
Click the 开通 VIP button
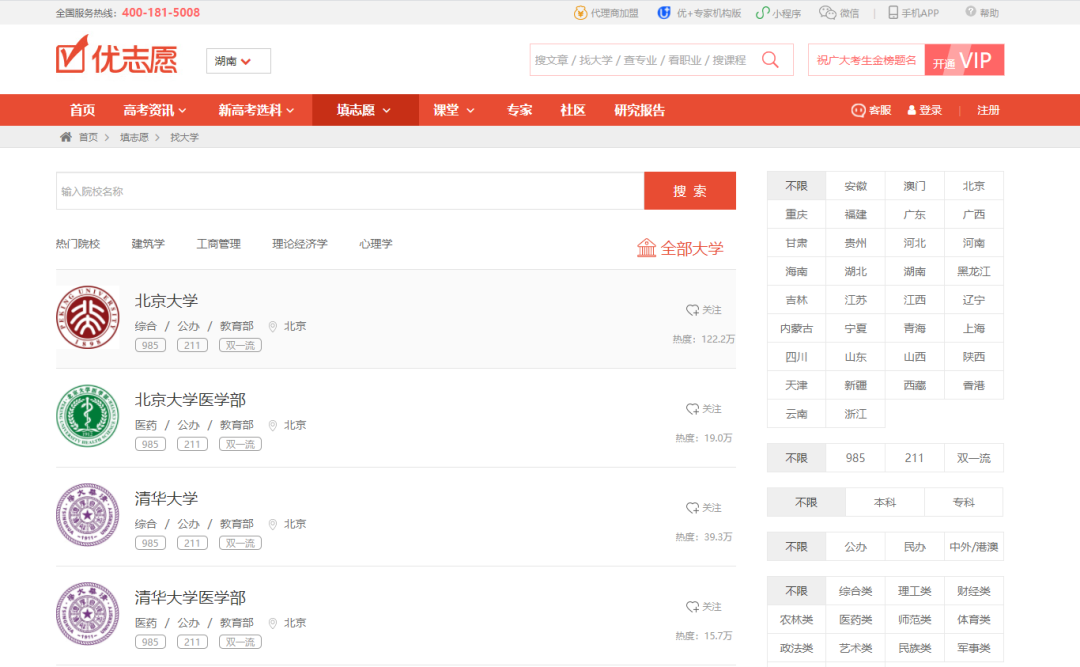click(964, 60)
